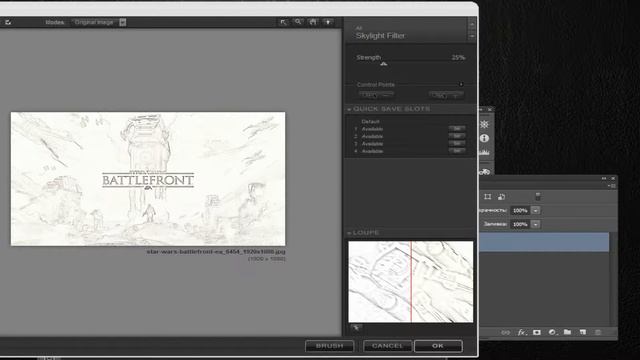Viewport: 640px width, 360px height.
Task: Click the Battlefront preview image
Action: pyautogui.click(x=148, y=179)
